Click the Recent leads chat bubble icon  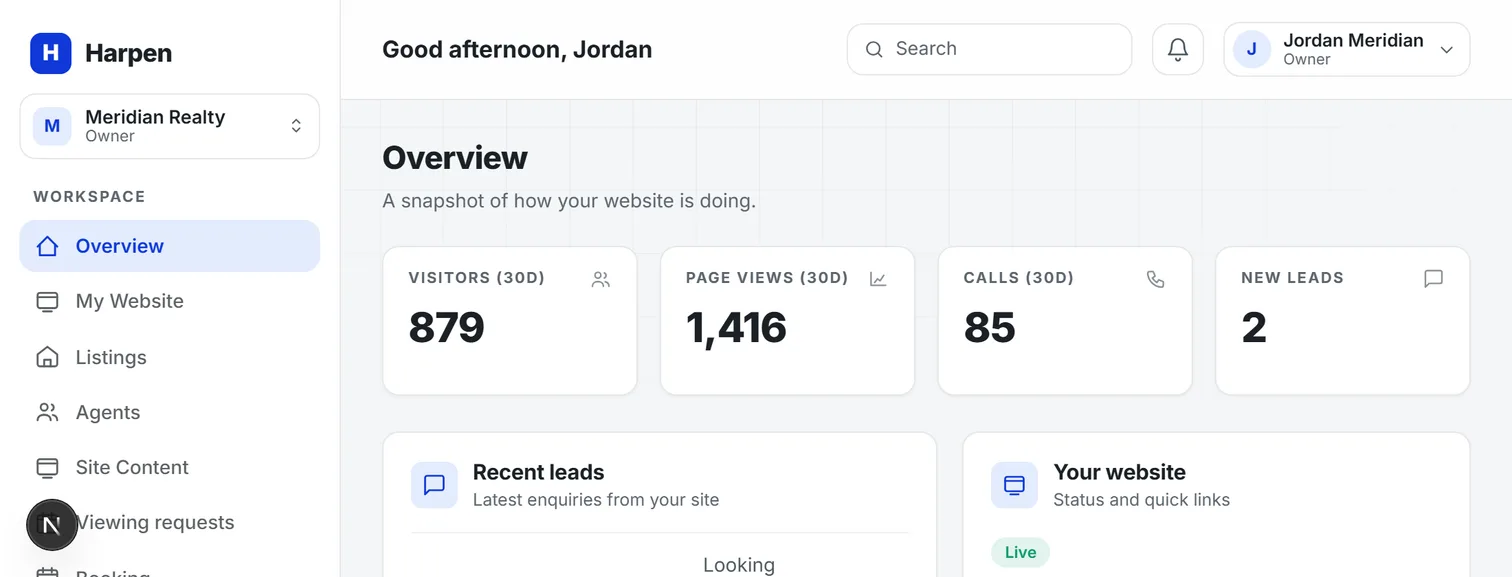click(x=434, y=485)
